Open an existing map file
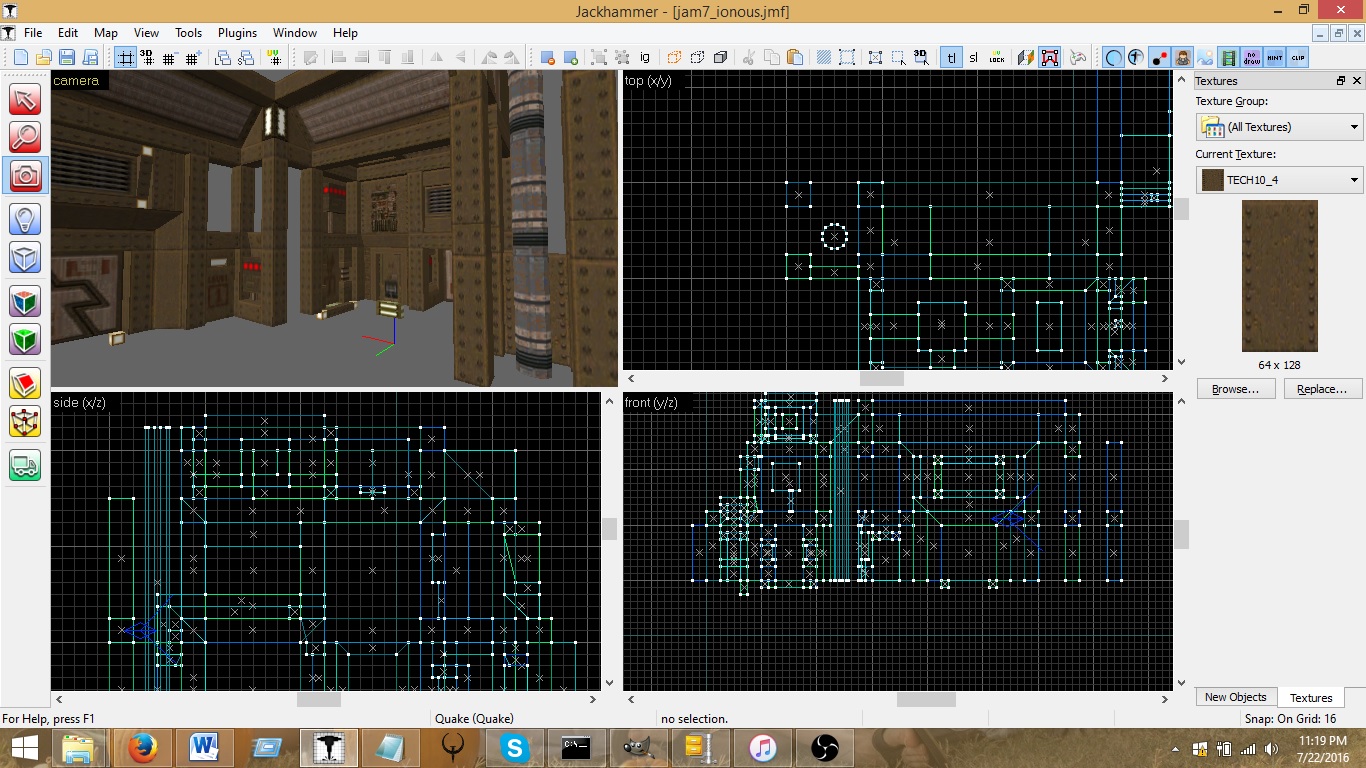Viewport: 1366px width, 768px height. pos(43,57)
